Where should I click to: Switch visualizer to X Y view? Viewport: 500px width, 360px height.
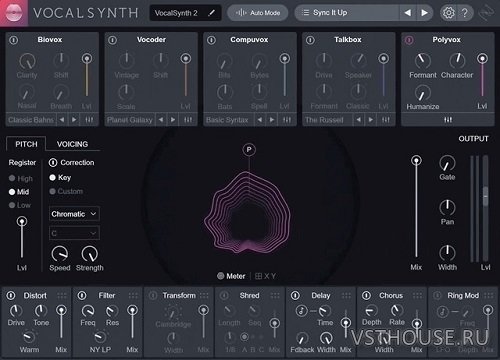point(265,276)
